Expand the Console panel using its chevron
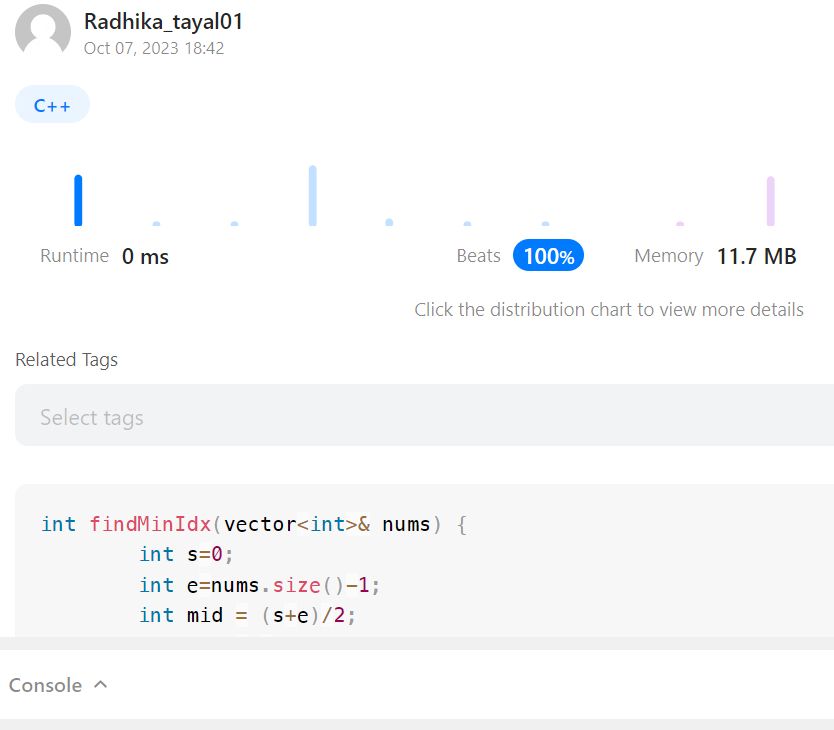The width and height of the screenshot is (834, 730). (x=100, y=685)
